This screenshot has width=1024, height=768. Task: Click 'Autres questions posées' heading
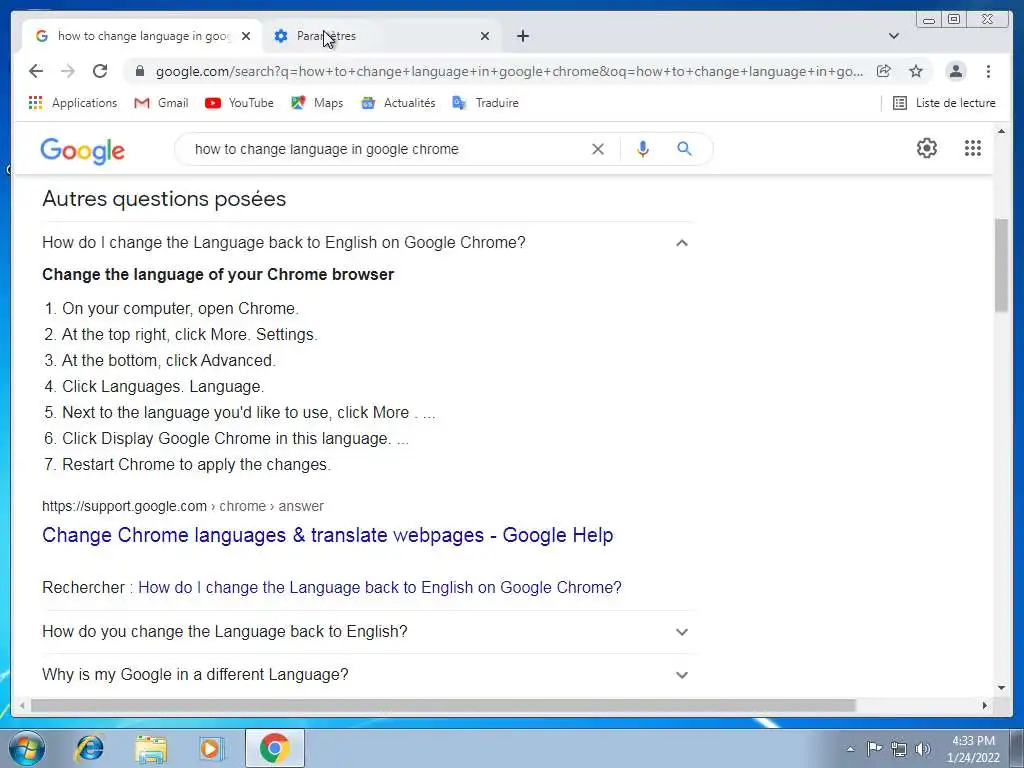[x=164, y=199]
